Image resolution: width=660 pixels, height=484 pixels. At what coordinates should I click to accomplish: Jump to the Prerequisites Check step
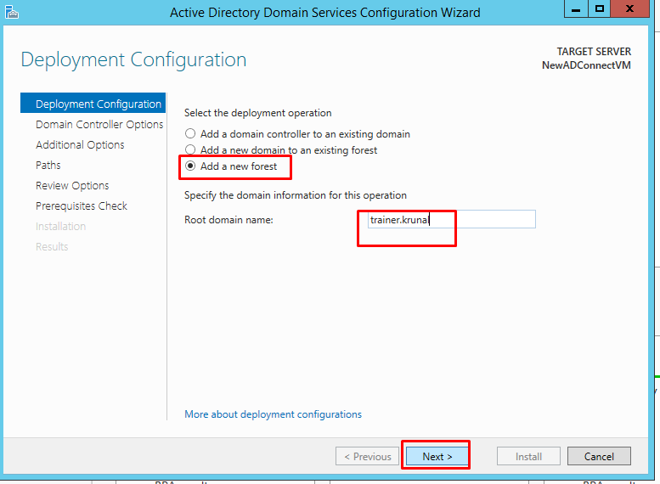pyautogui.click(x=81, y=206)
